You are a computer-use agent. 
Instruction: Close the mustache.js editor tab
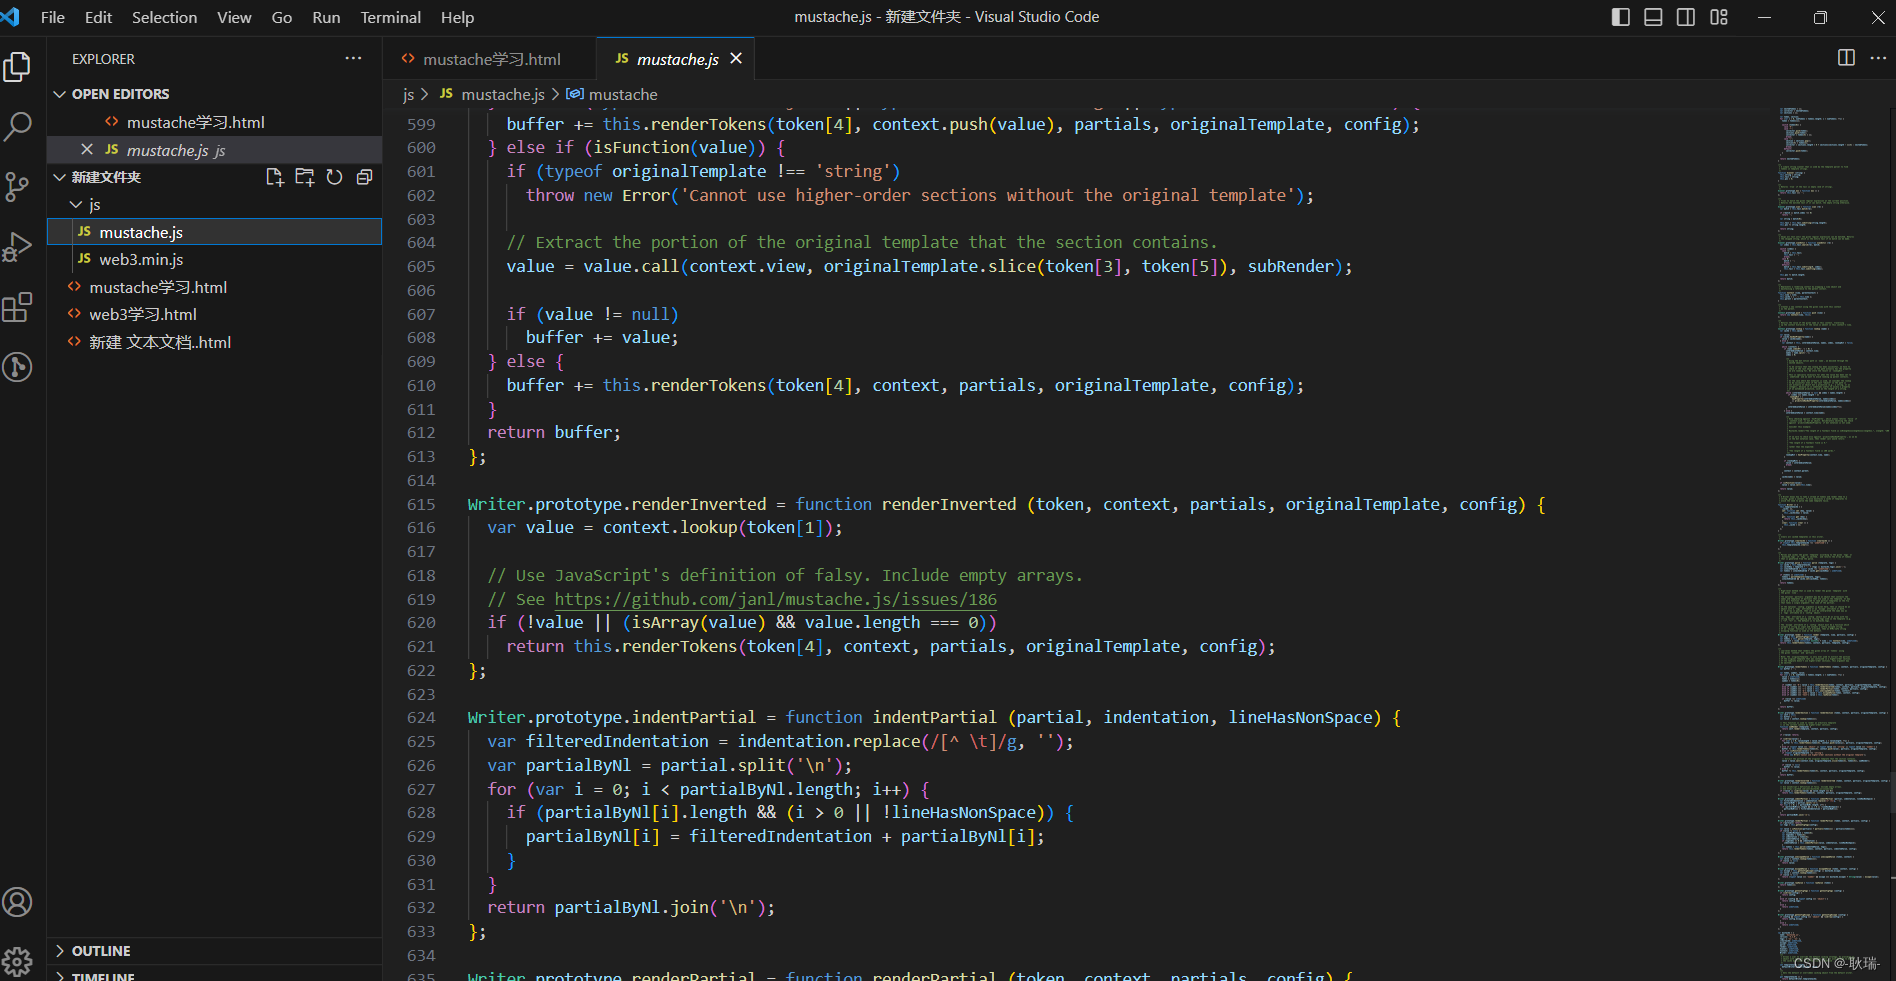pos(736,59)
